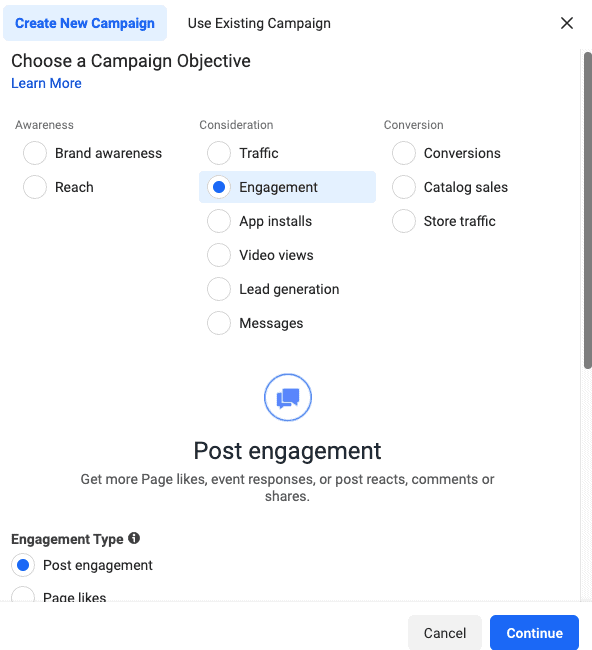Click the Post engagement chat bubbles icon
Image resolution: width=592 pixels, height=650 pixels.
tap(288, 398)
